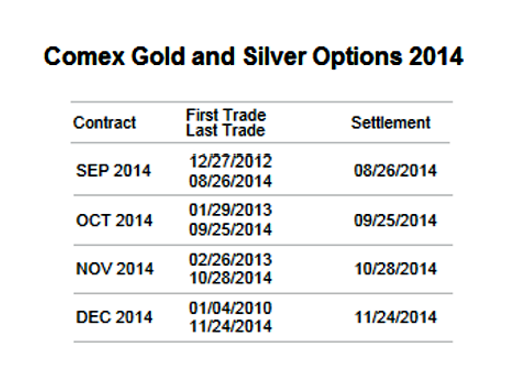Click the first trade date 02/26/2013
Screen dimensions: 518x388
click(x=231, y=260)
